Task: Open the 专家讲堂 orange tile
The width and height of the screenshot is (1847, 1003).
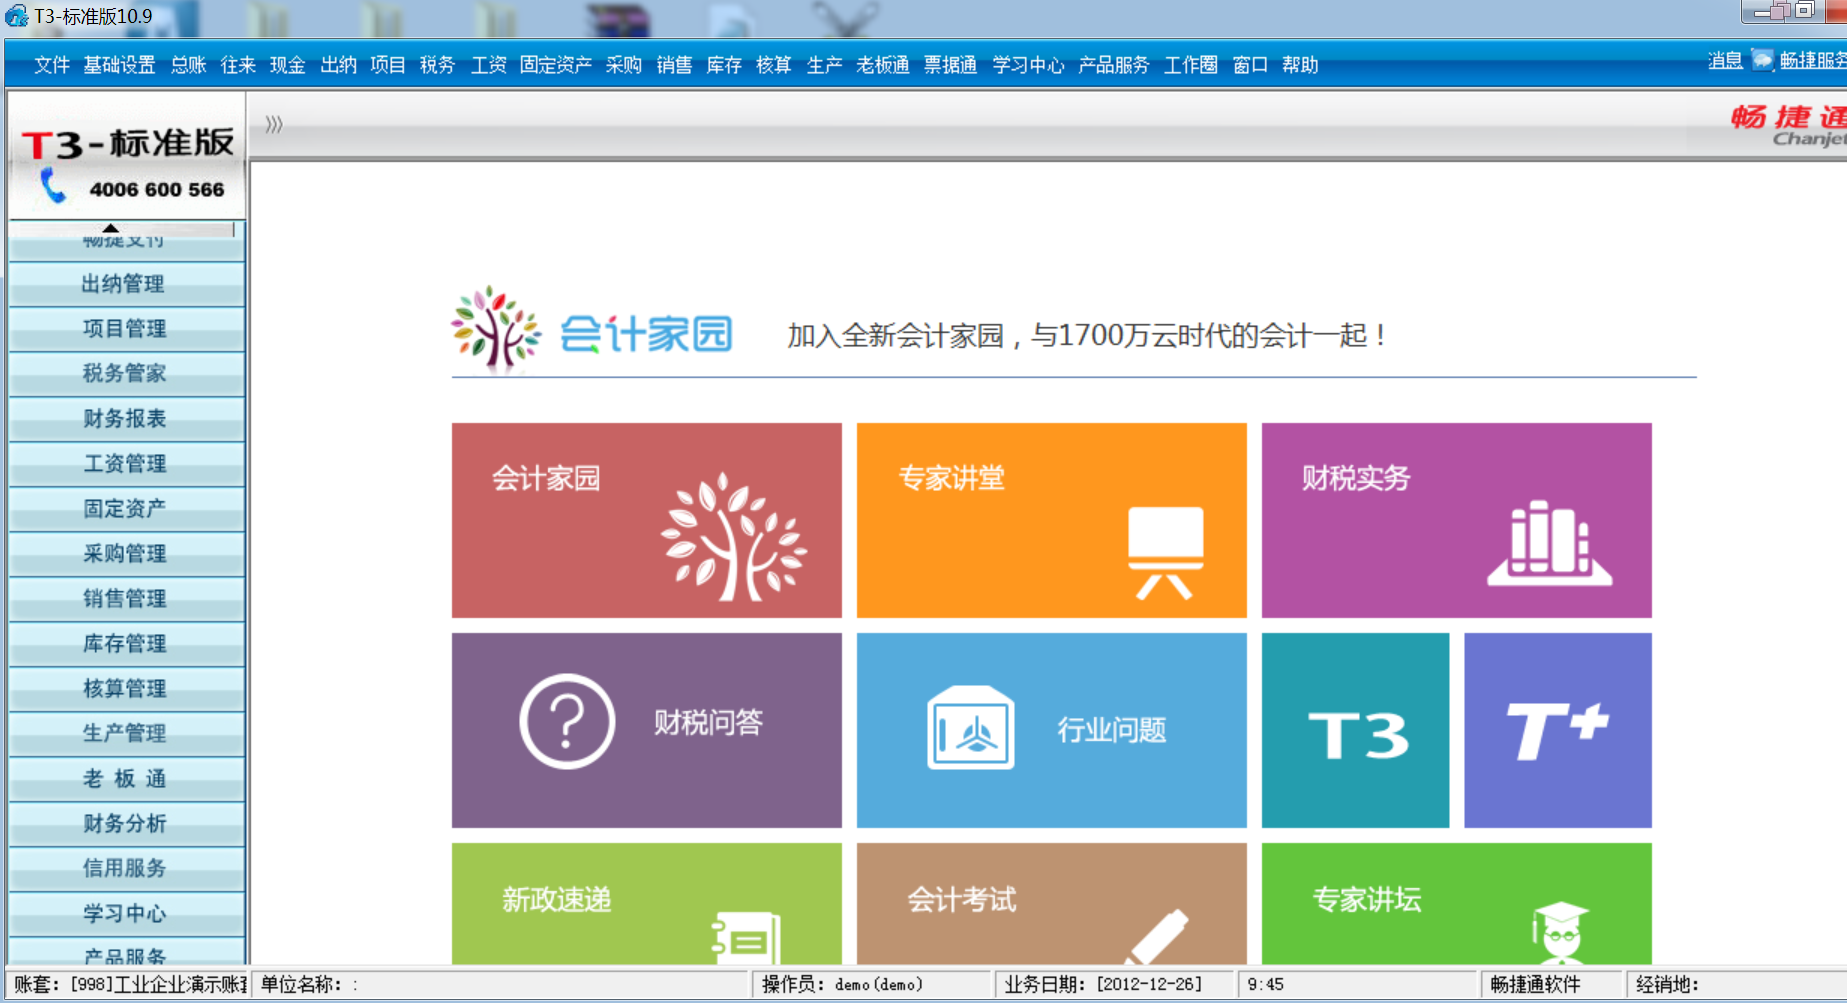Action: [1051, 520]
